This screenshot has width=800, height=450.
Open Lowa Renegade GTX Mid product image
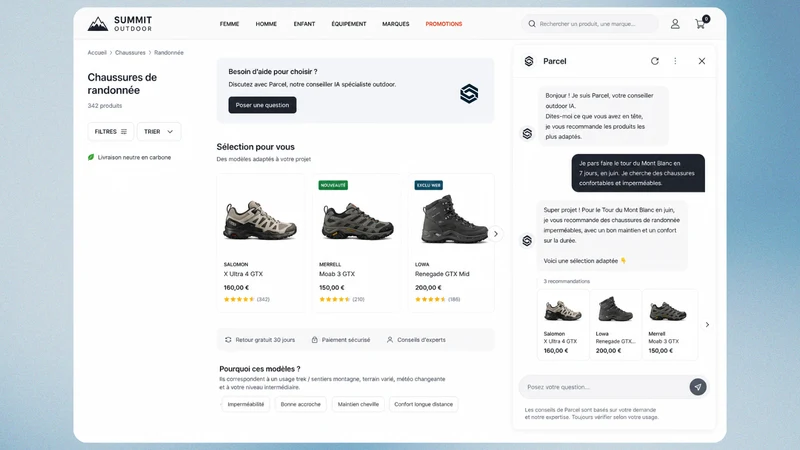click(454, 218)
